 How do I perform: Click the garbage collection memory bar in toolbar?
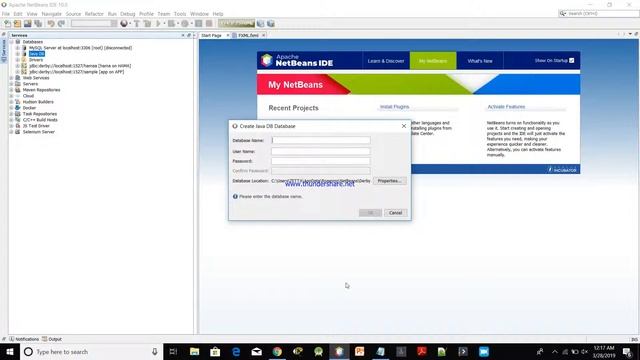236,24
